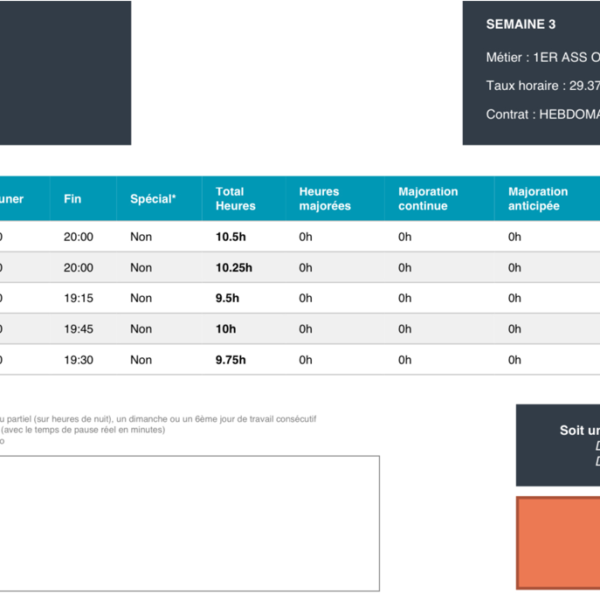Select Heures majorées 0h in the 9.5h row

pos(305,298)
